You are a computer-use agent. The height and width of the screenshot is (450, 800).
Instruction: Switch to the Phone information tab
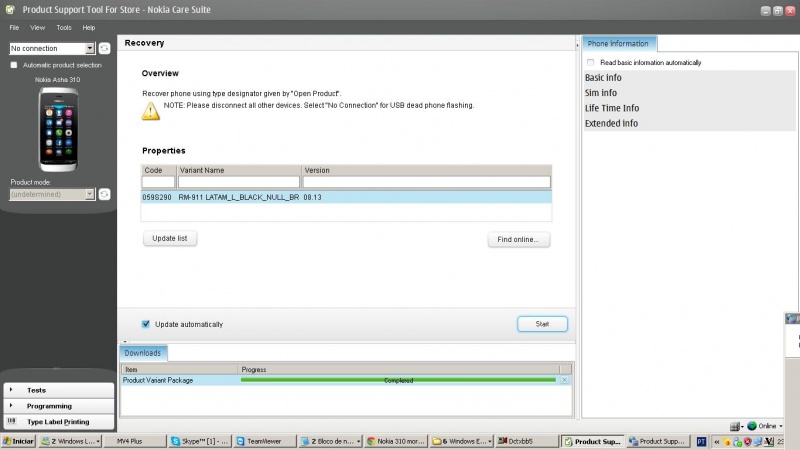pyautogui.click(x=618, y=44)
